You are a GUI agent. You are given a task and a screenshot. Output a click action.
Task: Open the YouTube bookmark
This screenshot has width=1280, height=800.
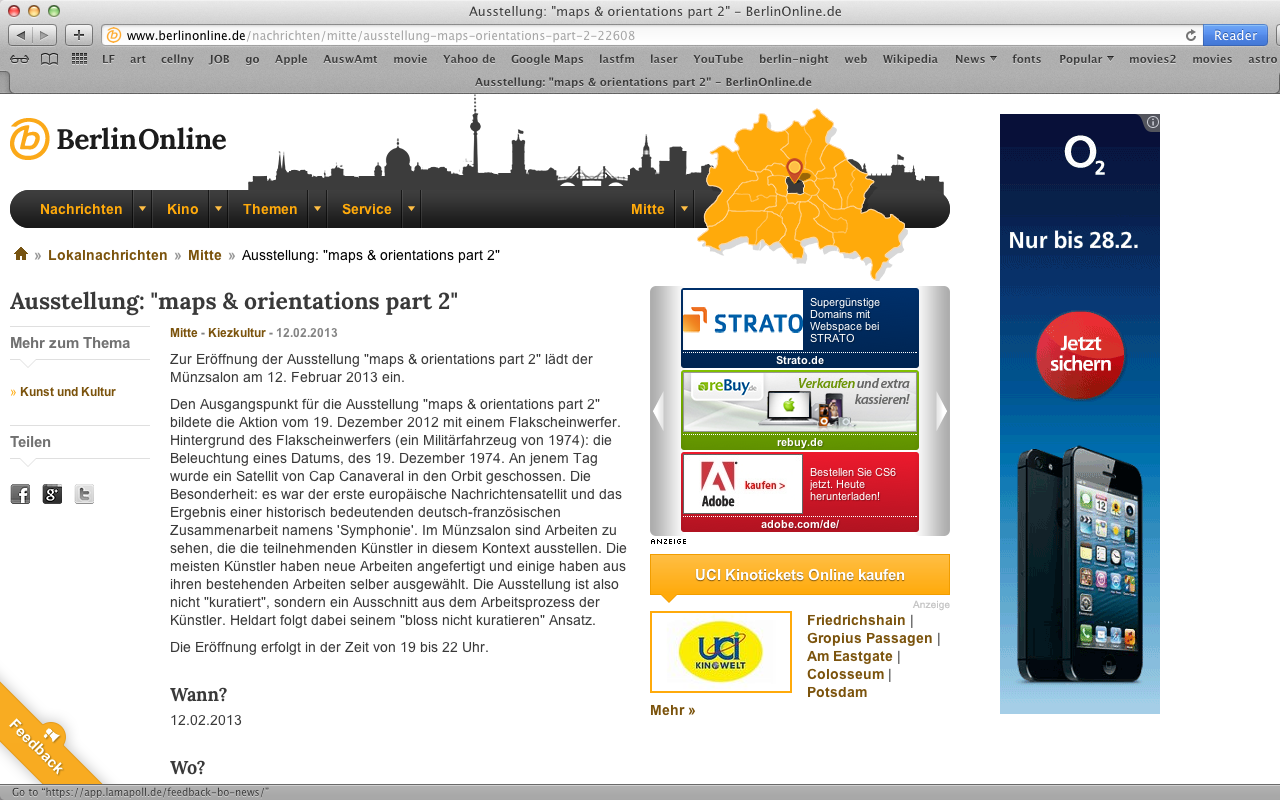point(718,59)
